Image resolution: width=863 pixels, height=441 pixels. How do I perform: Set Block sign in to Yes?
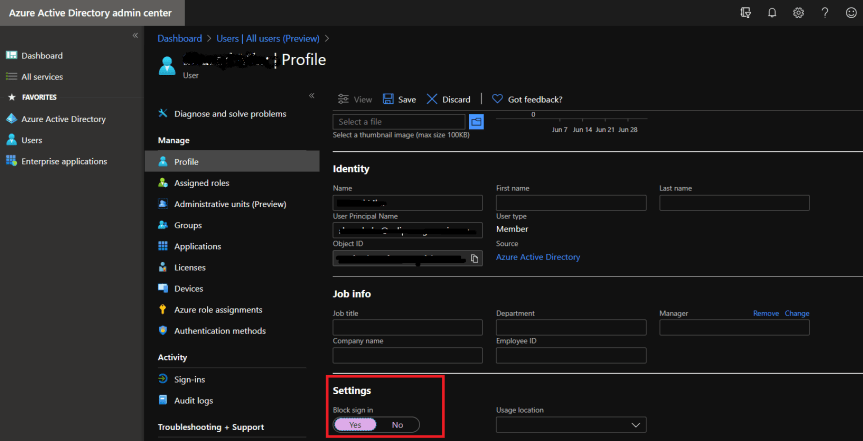click(x=355, y=425)
